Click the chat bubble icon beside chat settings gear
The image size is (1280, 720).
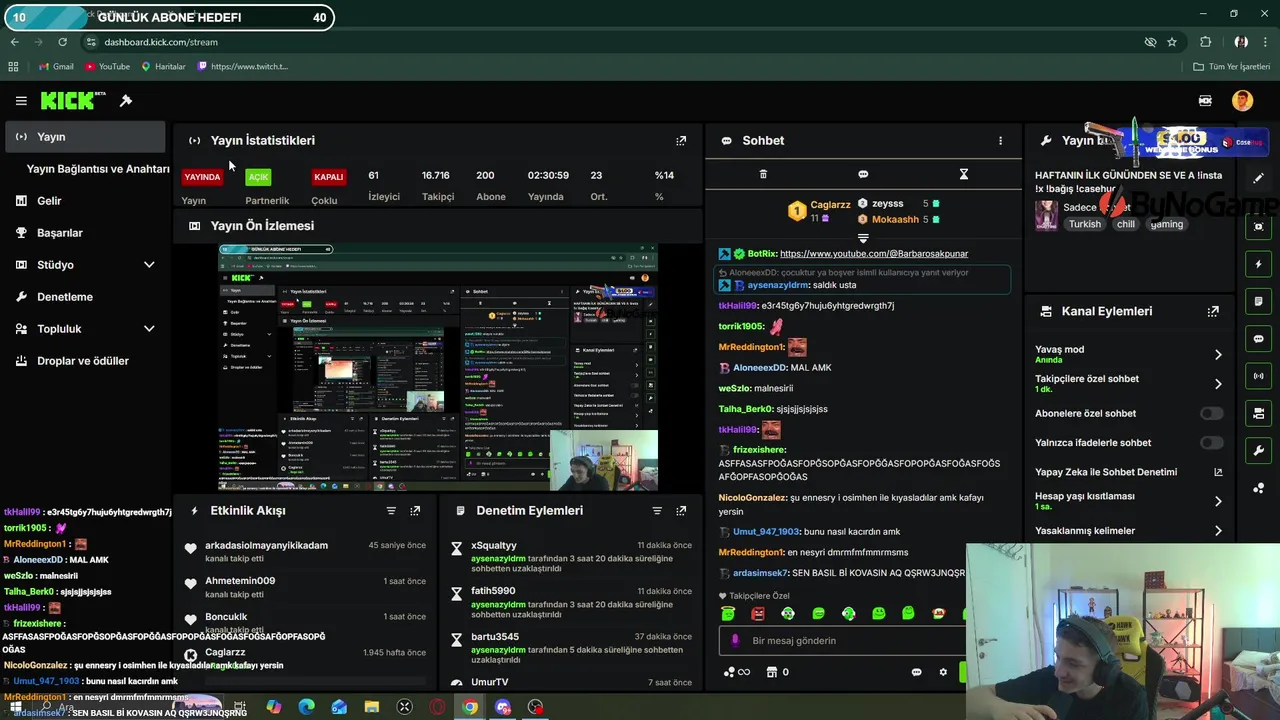pos(916,672)
